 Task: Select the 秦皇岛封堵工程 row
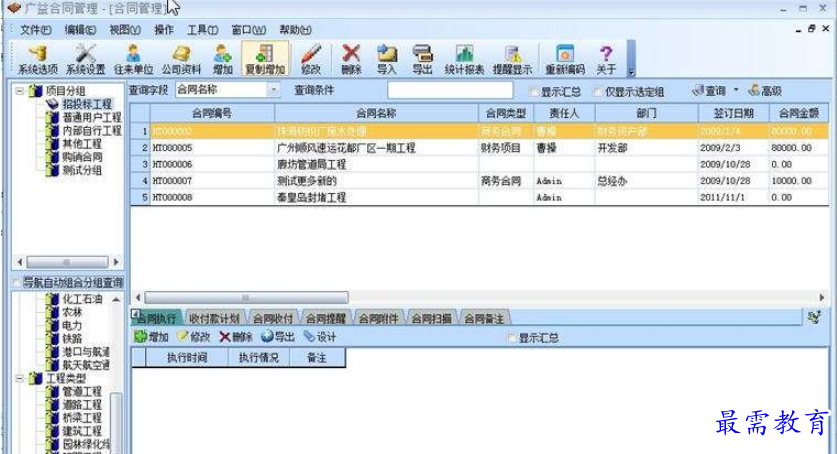click(479, 197)
